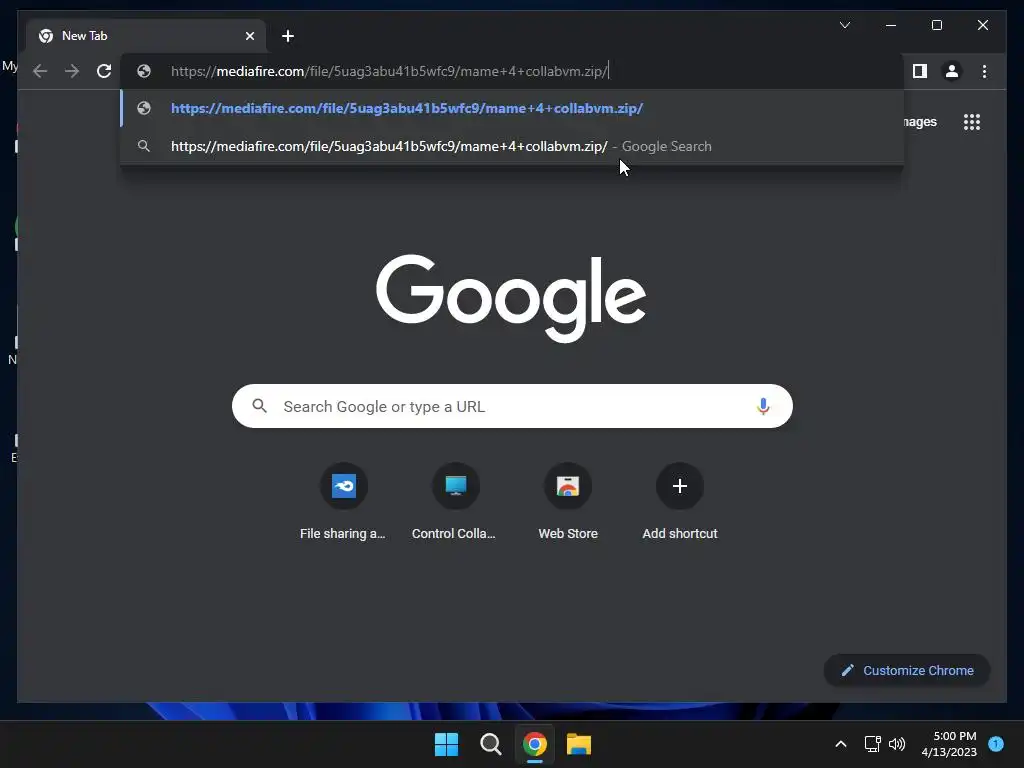Maximize the Chrome window
1024x768 pixels.
click(936, 25)
